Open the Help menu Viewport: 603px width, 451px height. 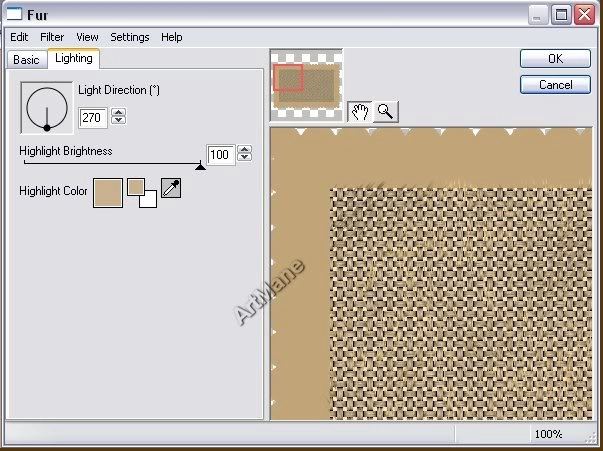pyautogui.click(x=172, y=37)
